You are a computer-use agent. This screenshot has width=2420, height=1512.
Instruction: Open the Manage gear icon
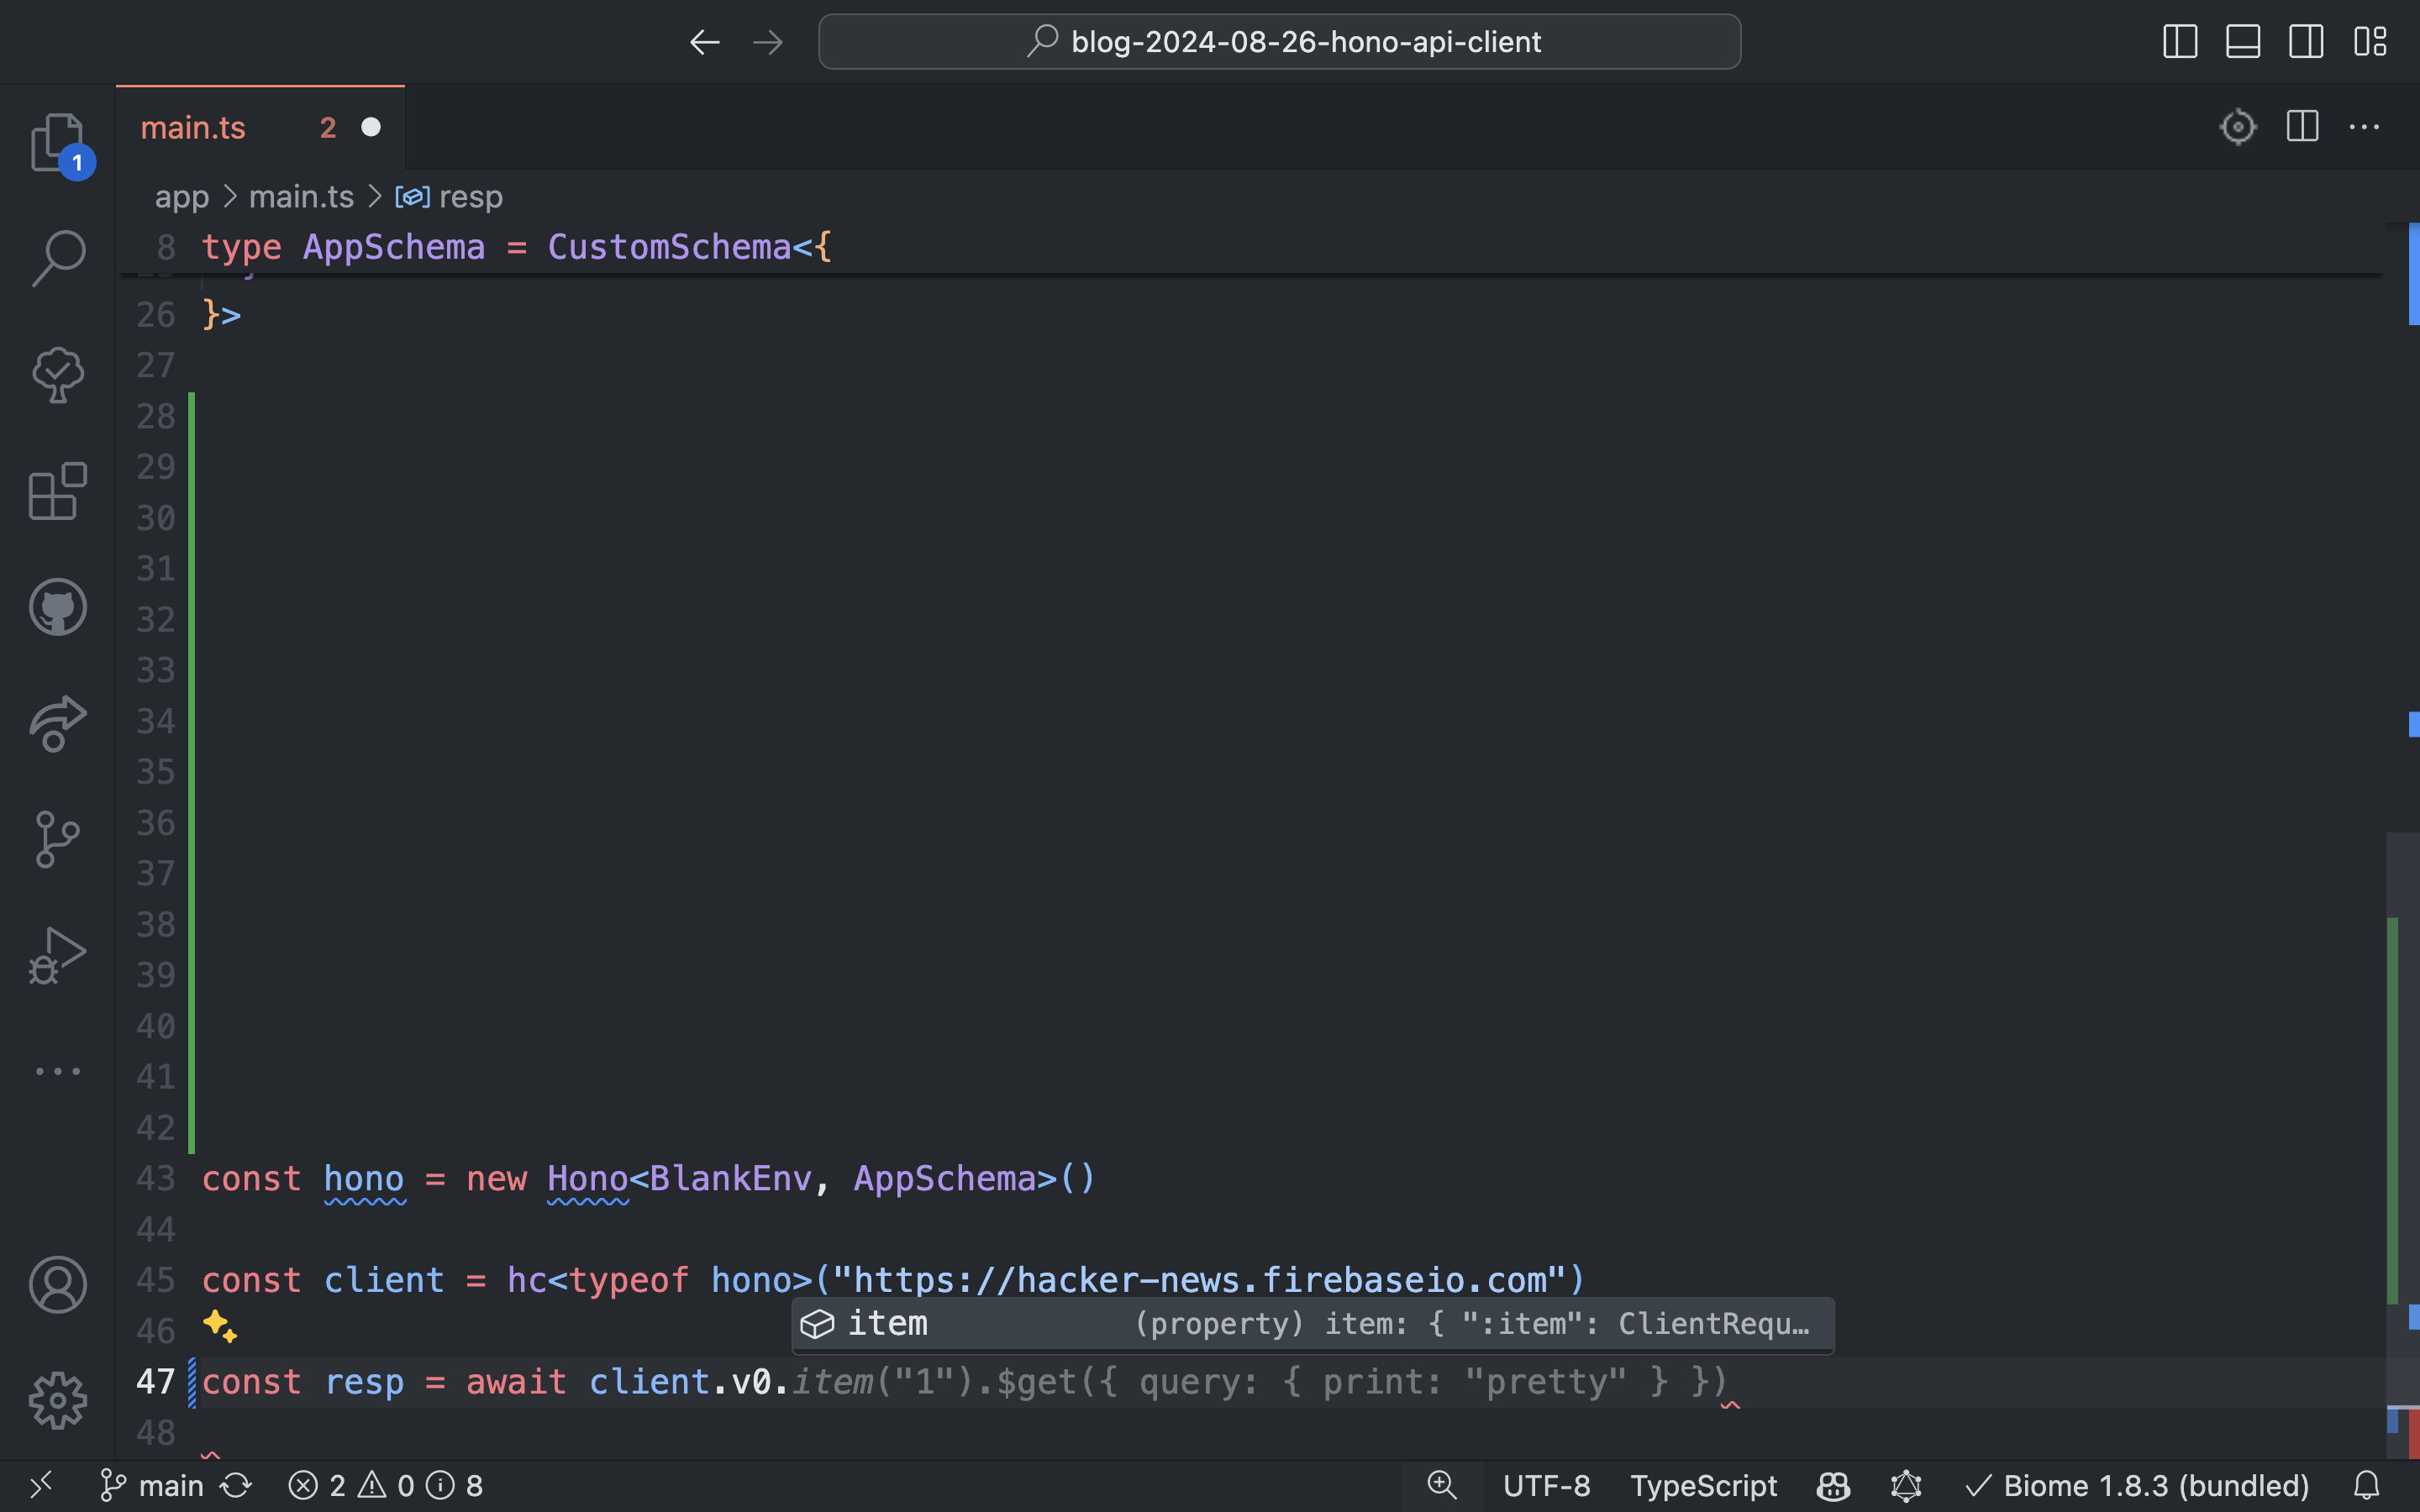(58, 1400)
